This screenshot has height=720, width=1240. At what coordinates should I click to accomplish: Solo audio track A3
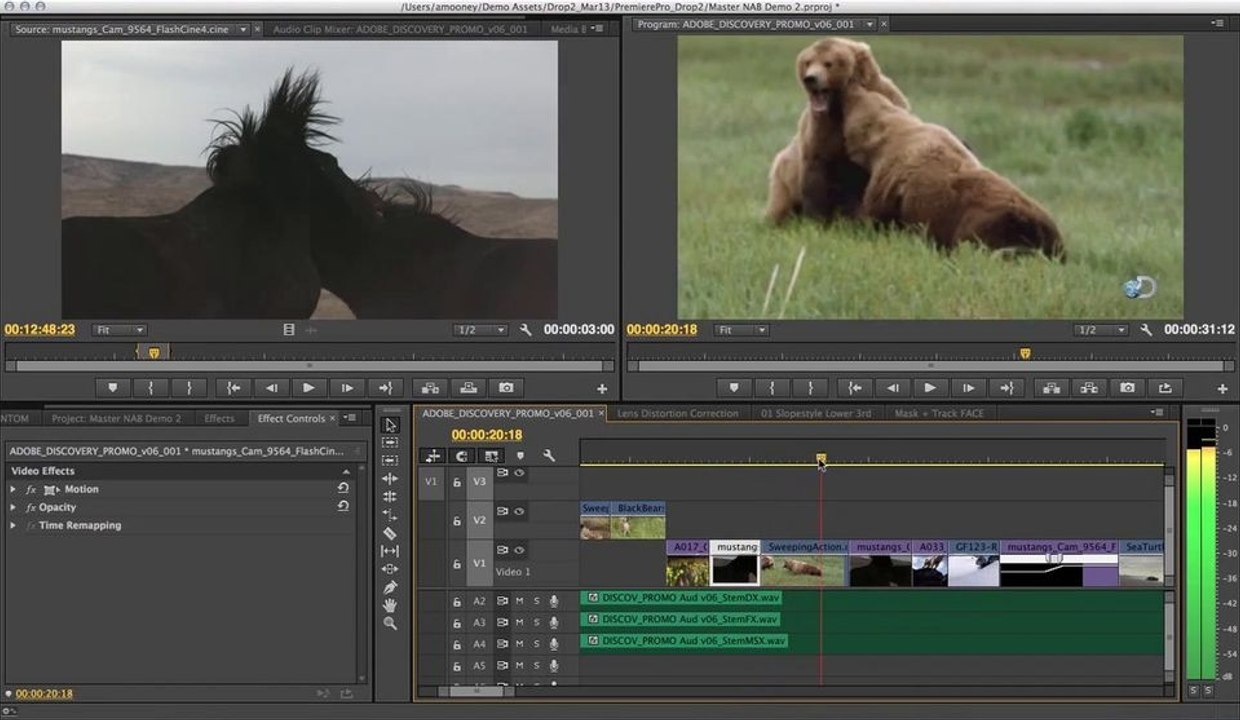click(x=536, y=623)
